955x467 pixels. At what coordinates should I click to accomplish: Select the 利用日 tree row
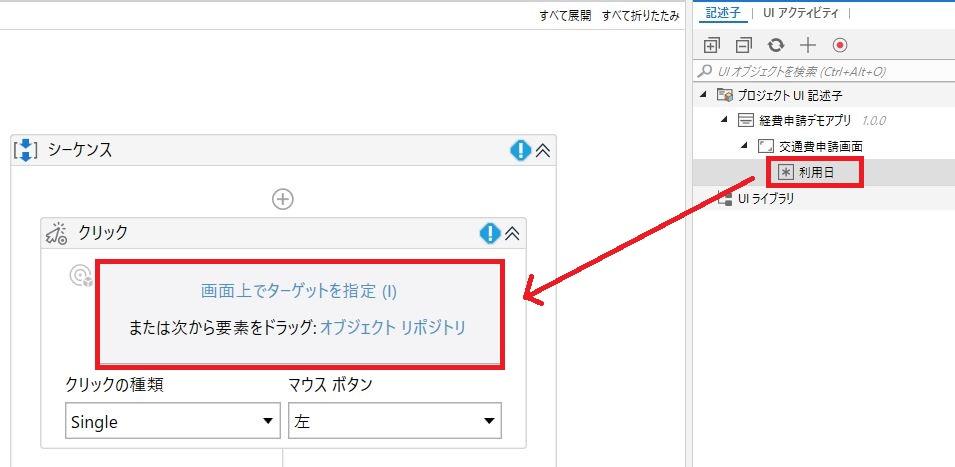825,173
